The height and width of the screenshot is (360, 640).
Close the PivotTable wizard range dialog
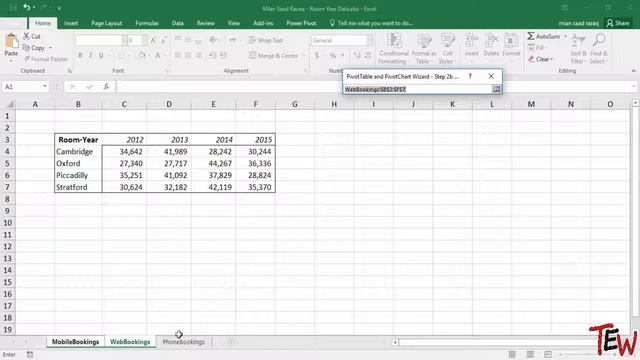[x=491, y=76]
